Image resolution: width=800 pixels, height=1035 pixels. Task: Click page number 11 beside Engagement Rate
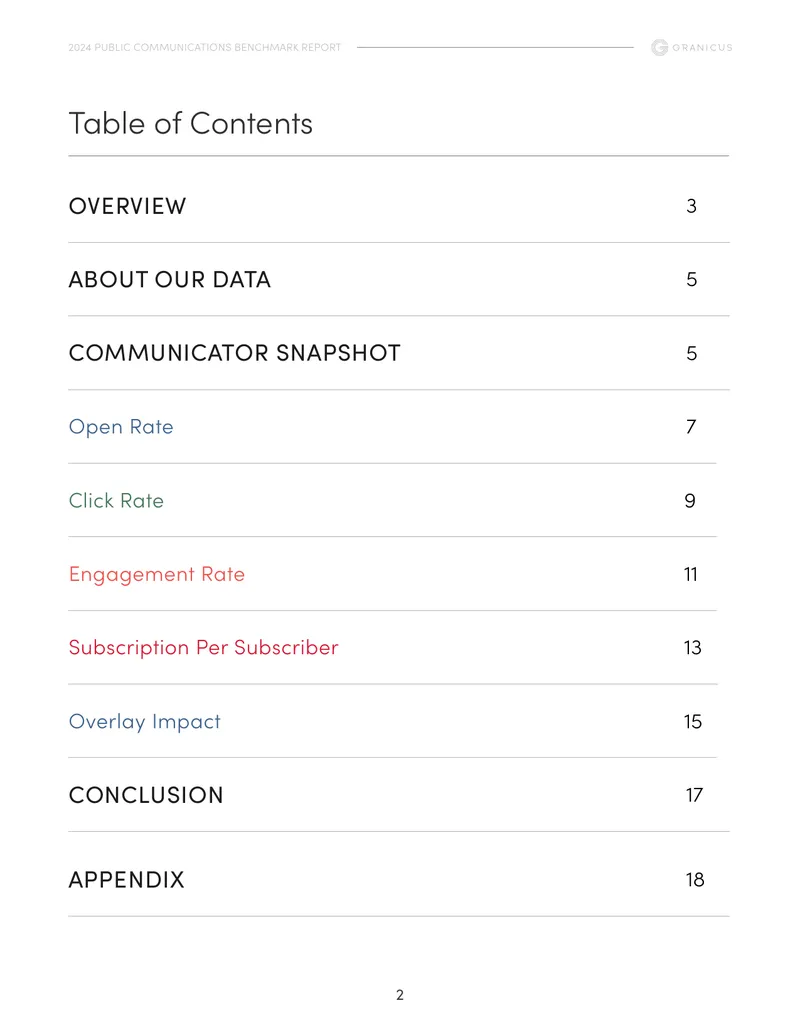tap(690, 574)
